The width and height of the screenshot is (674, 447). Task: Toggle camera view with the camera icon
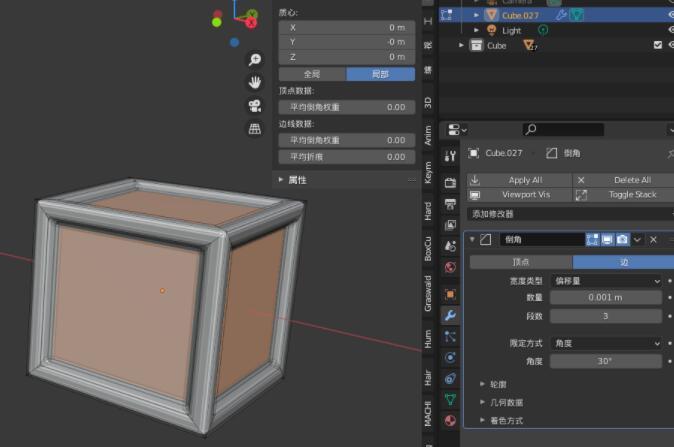(x=254, y=105)
